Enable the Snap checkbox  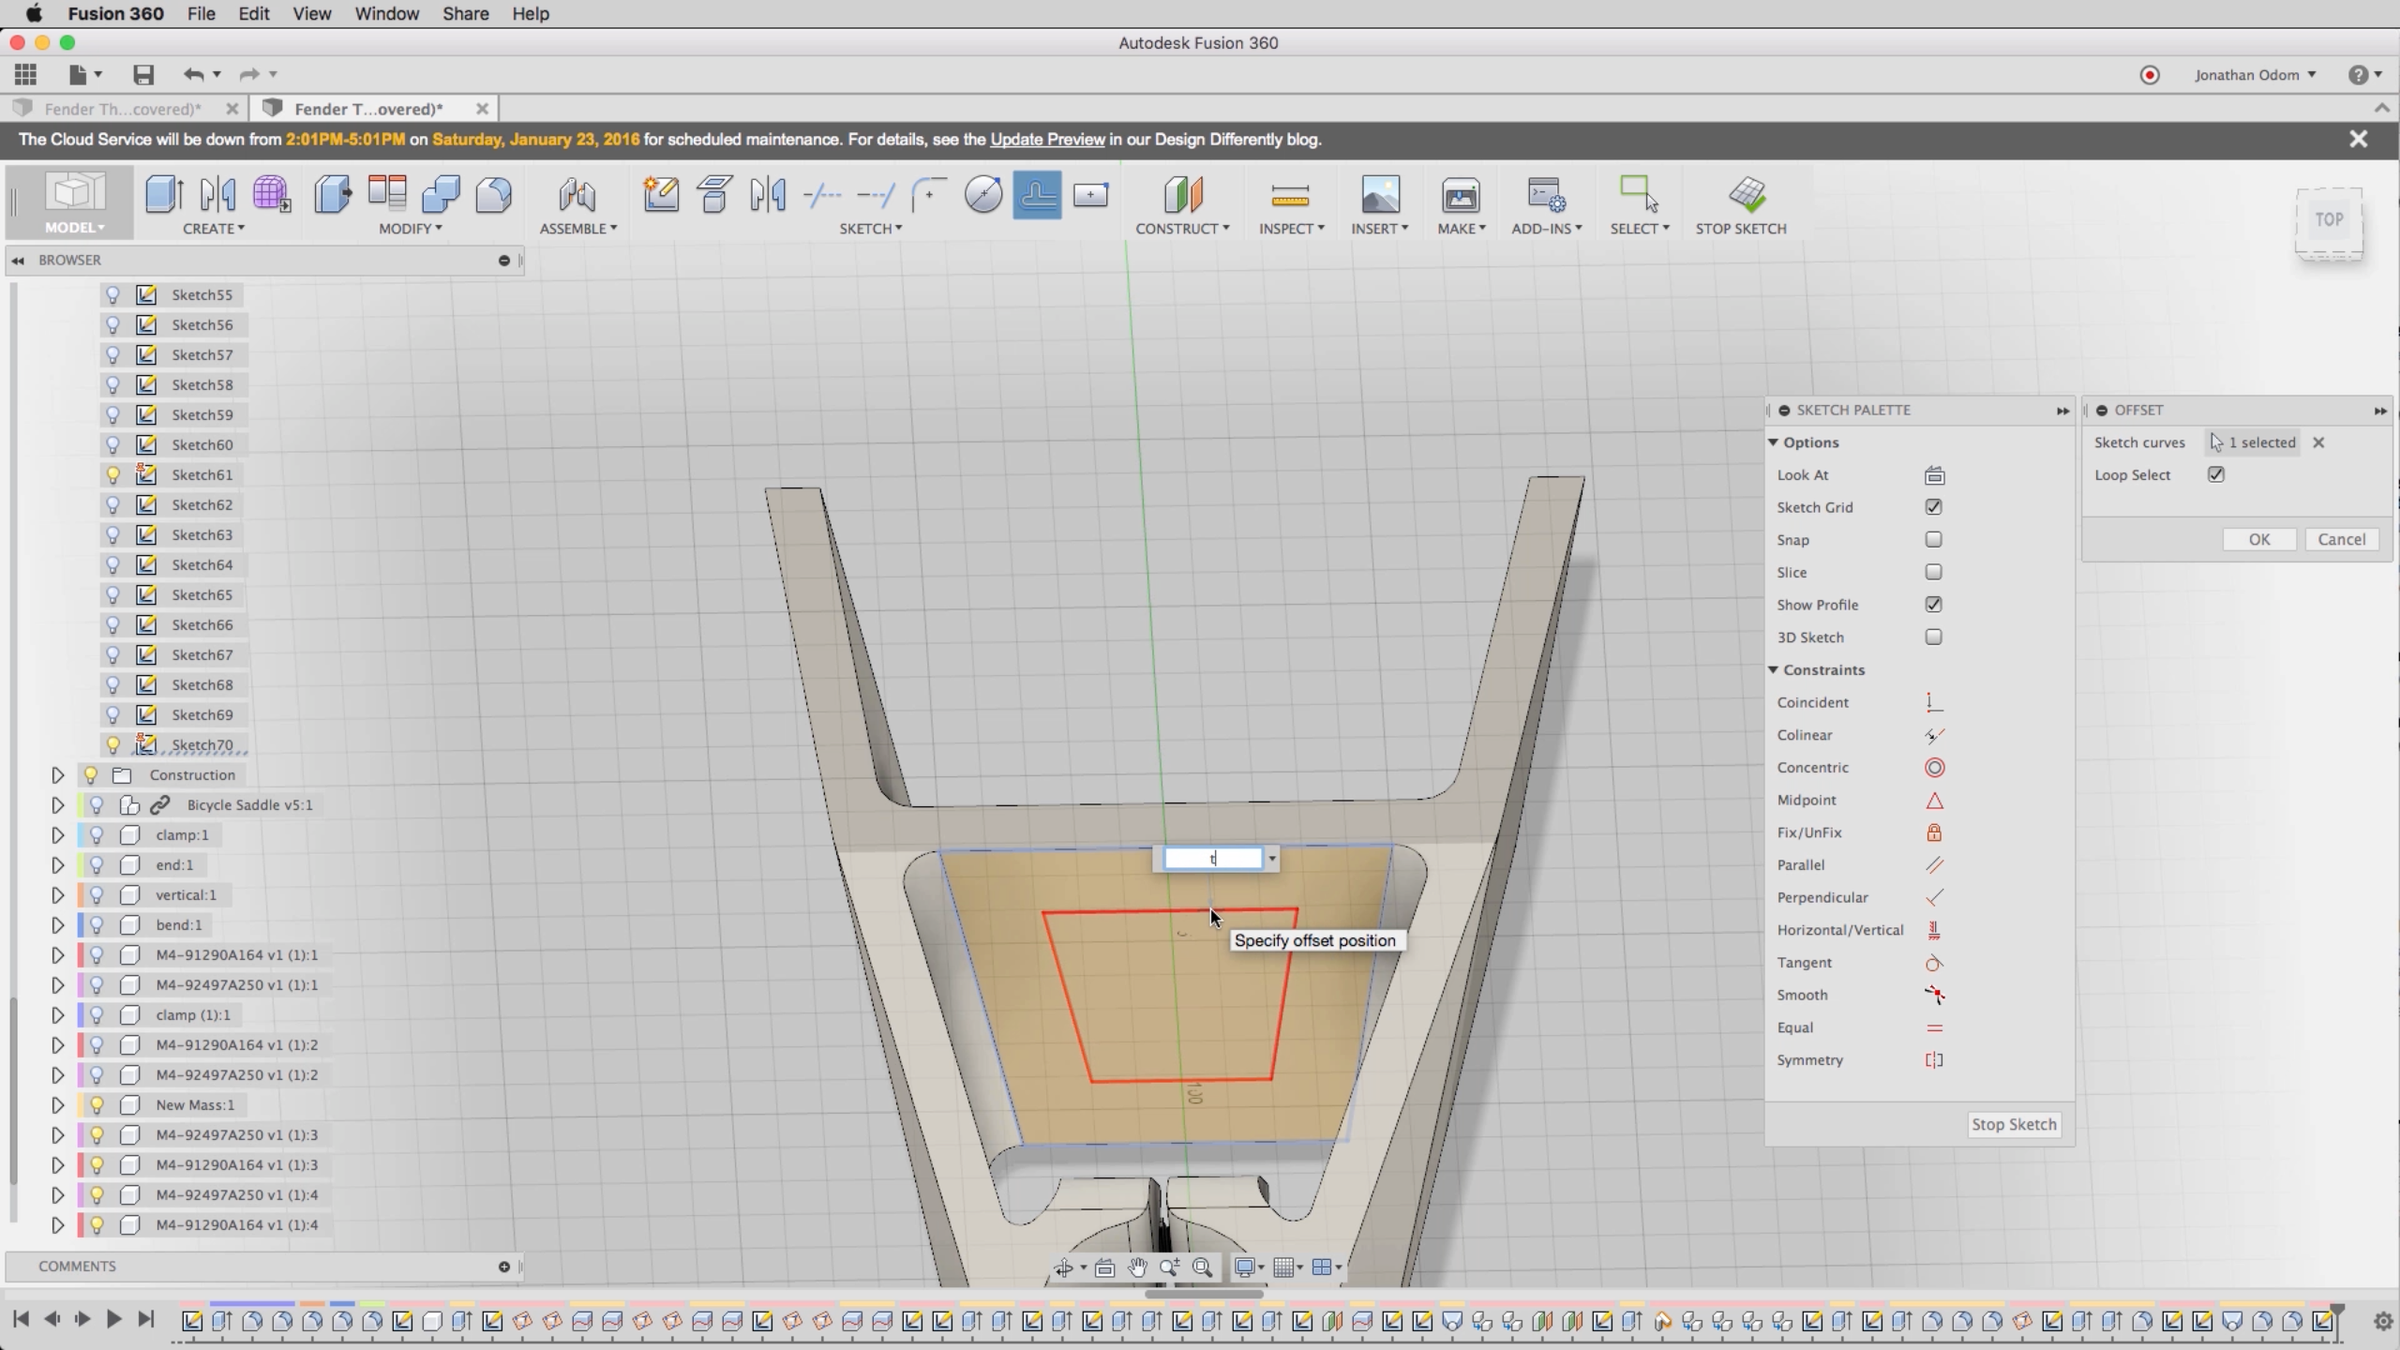tap(1933, 540)
